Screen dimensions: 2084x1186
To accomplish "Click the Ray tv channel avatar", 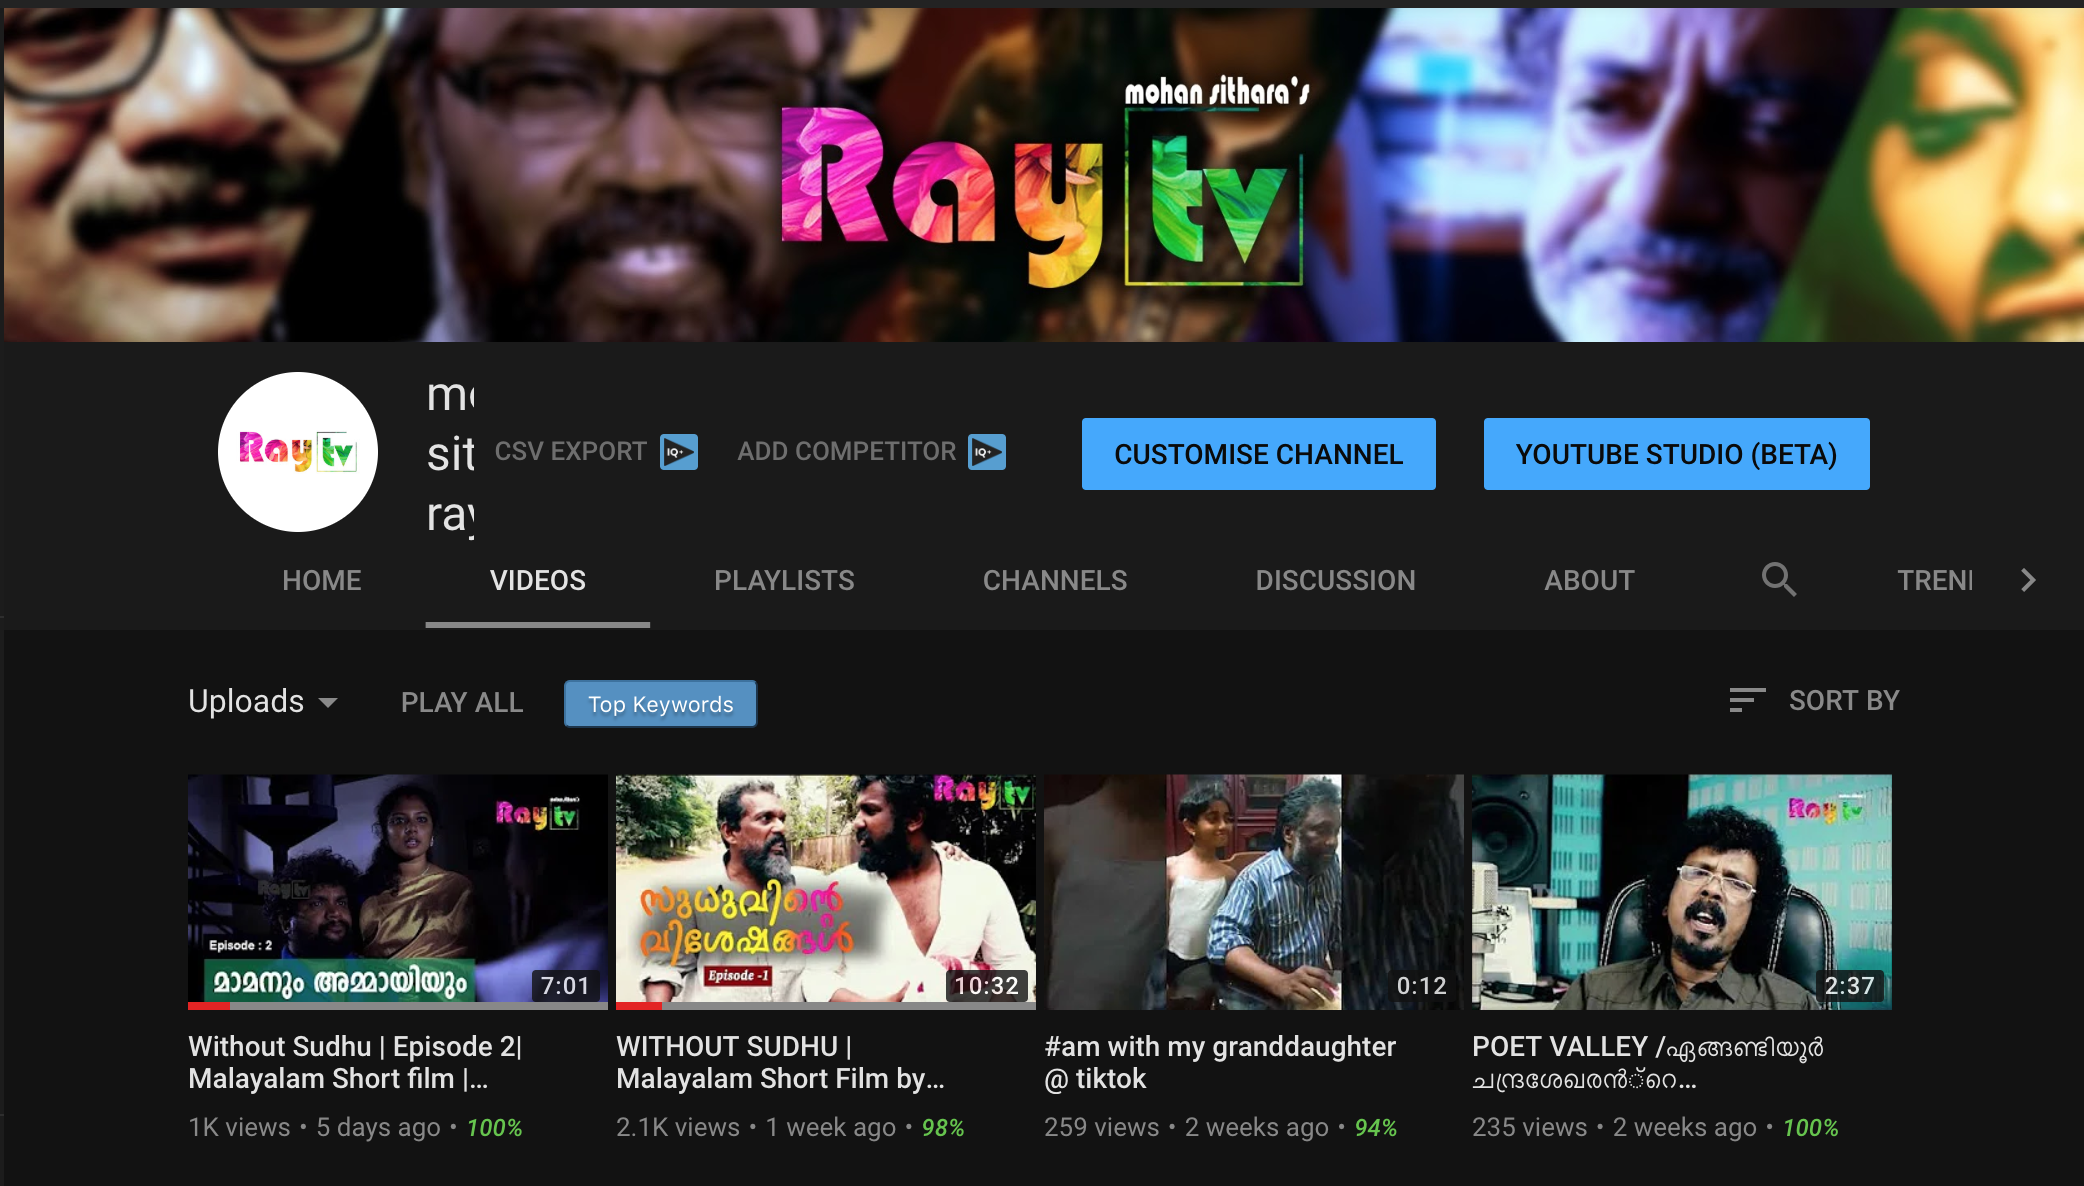I will click(x=298, y=452).
